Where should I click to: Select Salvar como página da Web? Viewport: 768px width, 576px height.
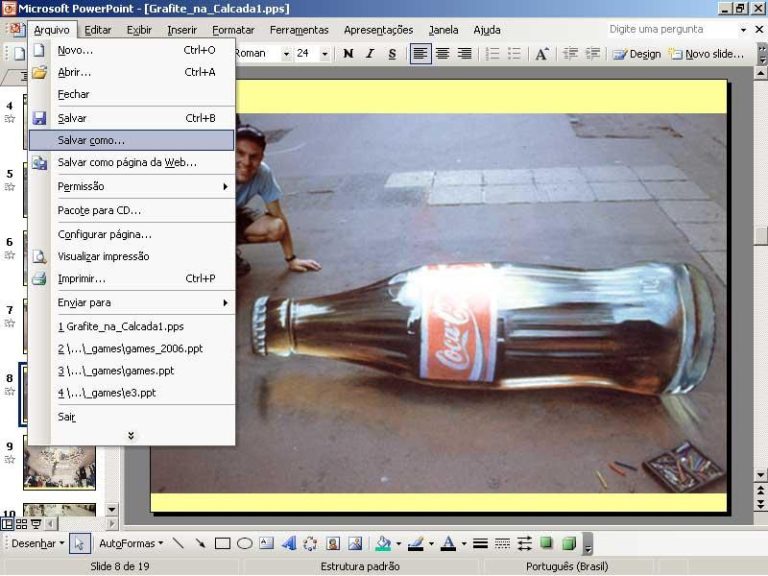click(x=131, y=163)
